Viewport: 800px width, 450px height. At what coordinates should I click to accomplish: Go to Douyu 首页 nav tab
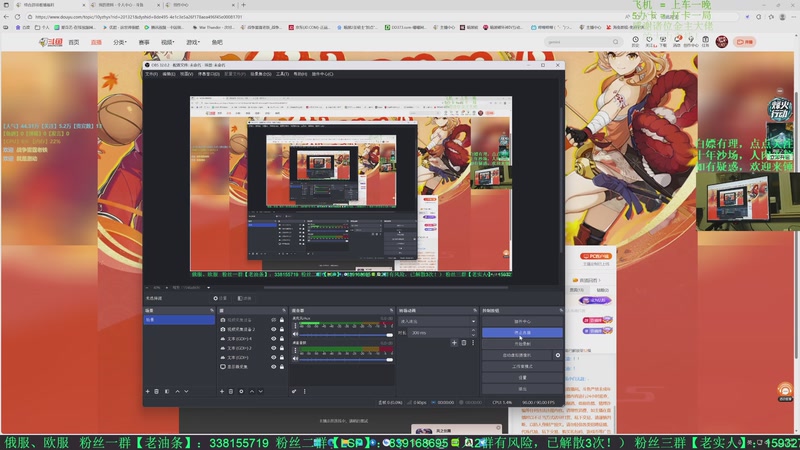pos(74,42)
